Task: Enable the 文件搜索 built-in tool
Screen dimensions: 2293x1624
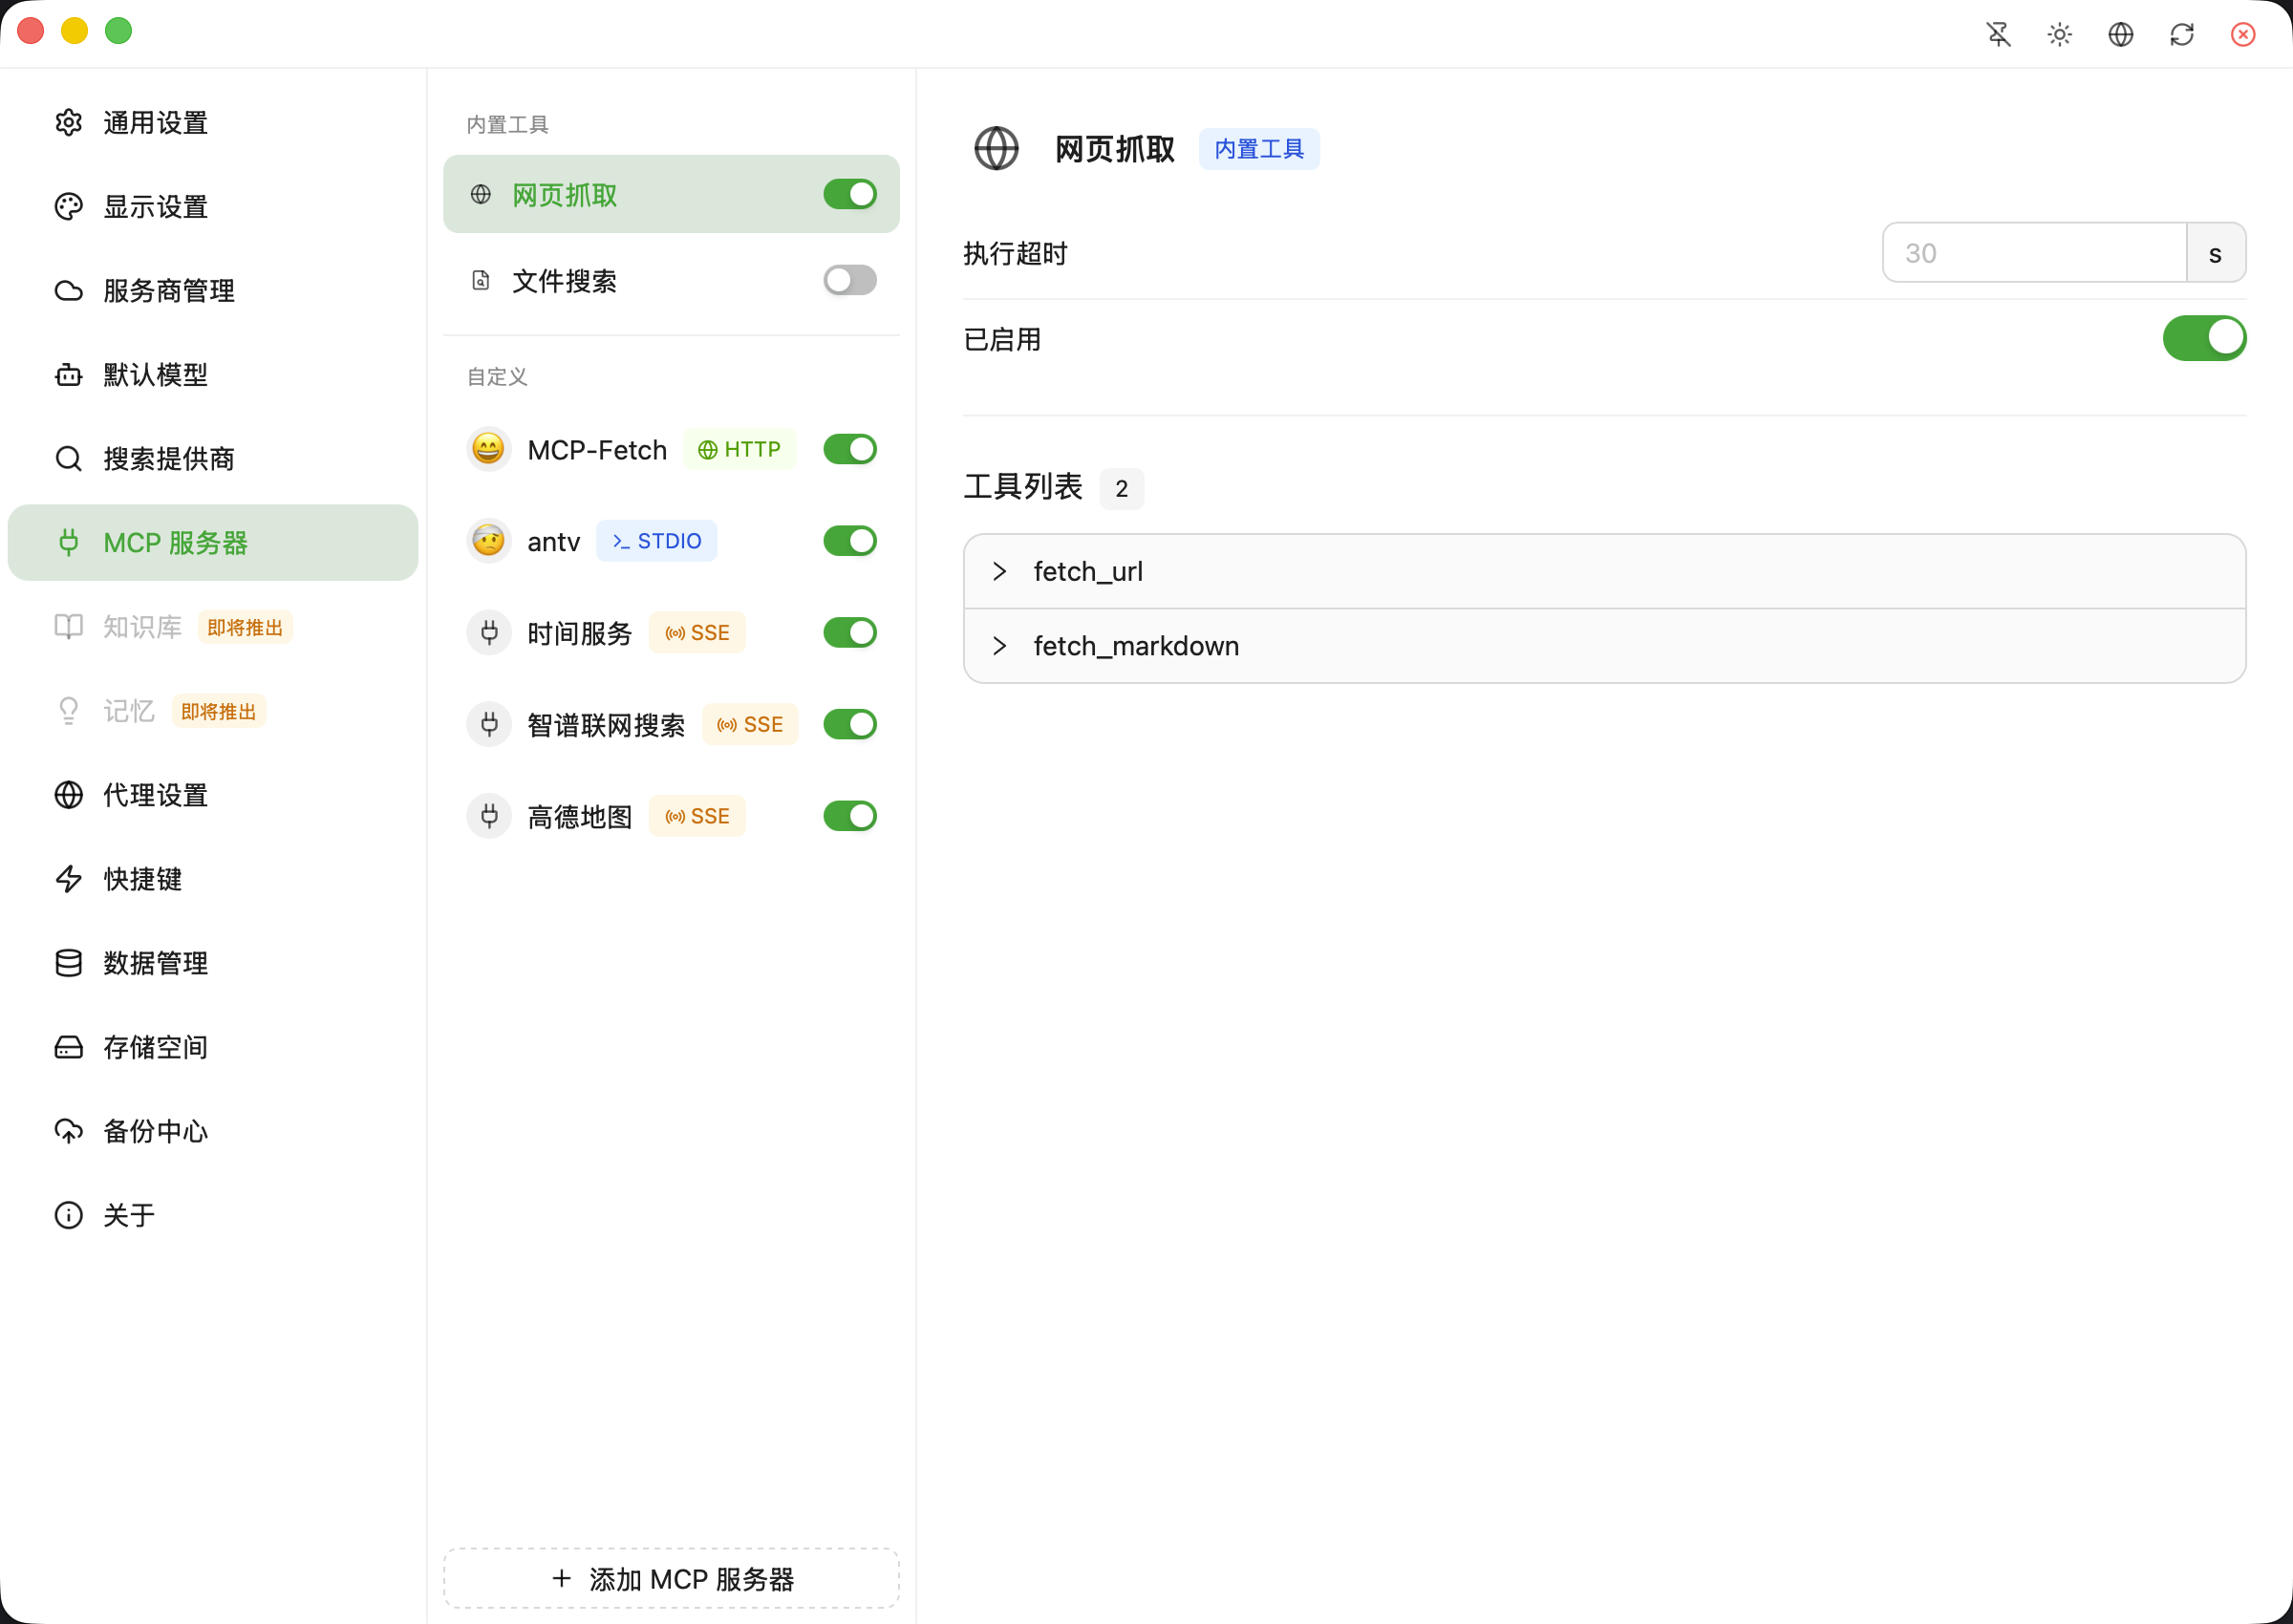Action: [849, 280]
